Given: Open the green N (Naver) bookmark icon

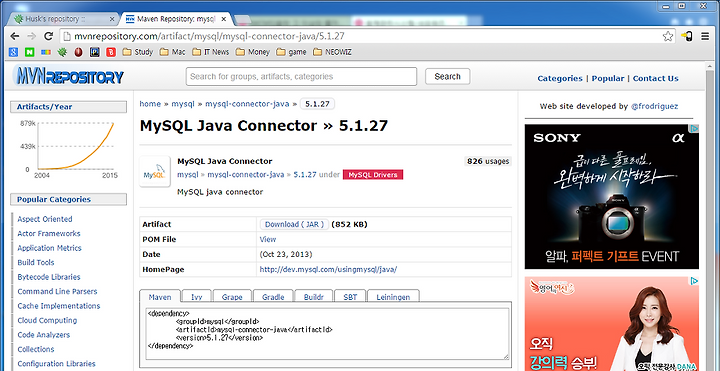Looking at the screenshot, I should pyautogui.click(x=29, y=52).
